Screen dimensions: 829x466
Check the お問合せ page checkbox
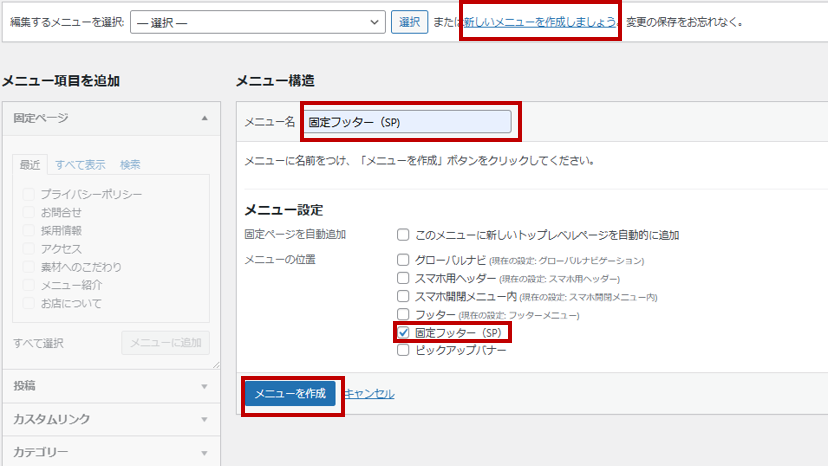[x=29, y=212]
